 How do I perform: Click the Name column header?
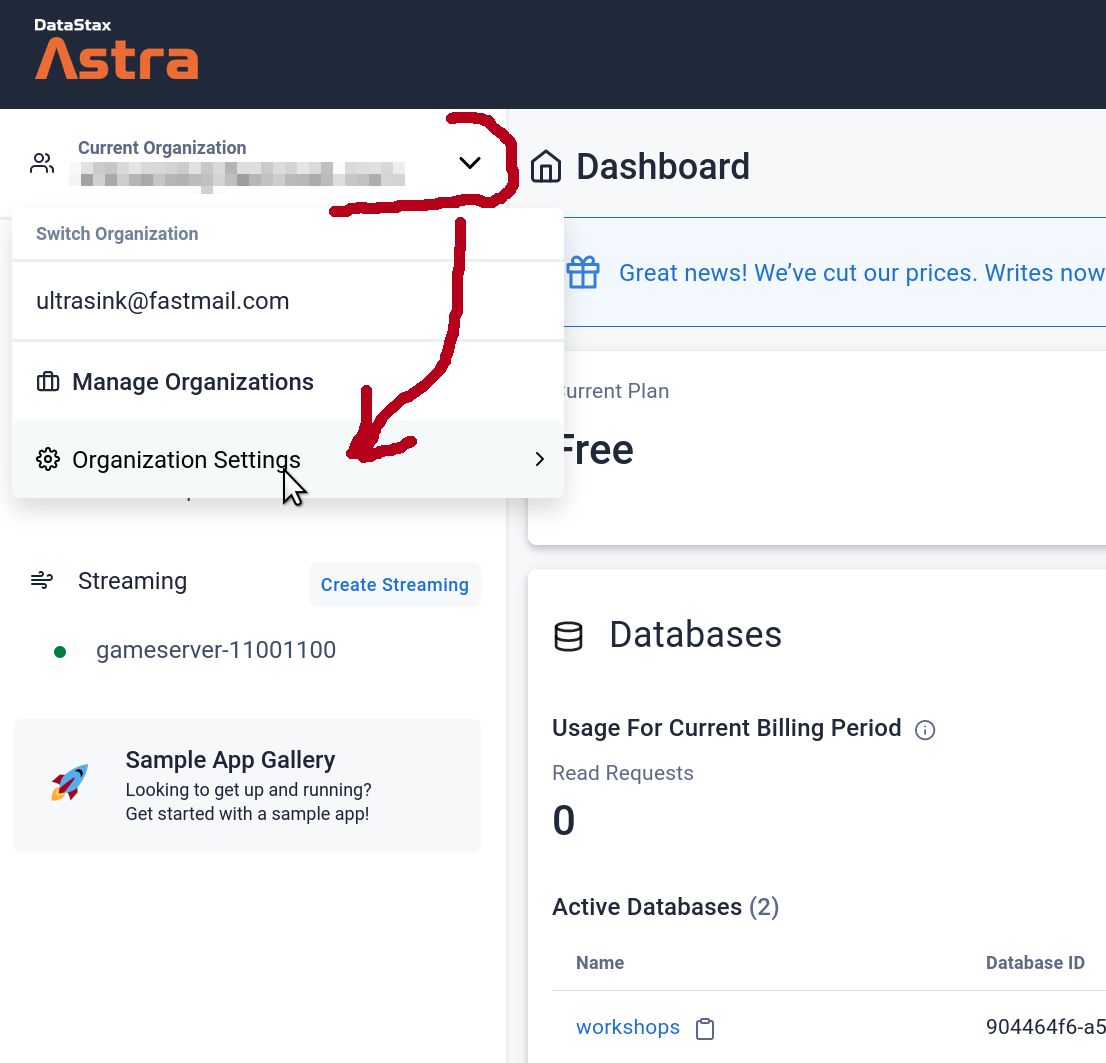click(600, 963)
